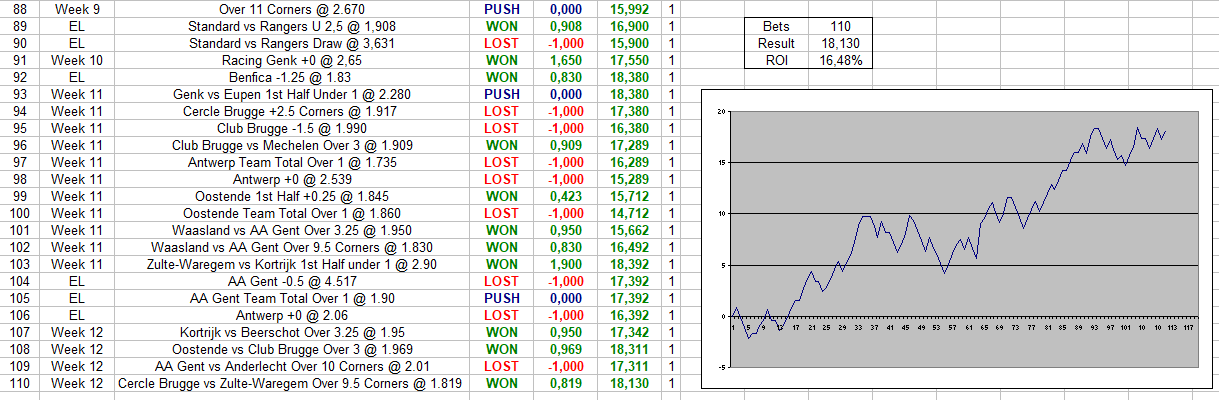Select row number 110 cell
This screenshot has height=400, width=1219.
[x=20, y=383]
